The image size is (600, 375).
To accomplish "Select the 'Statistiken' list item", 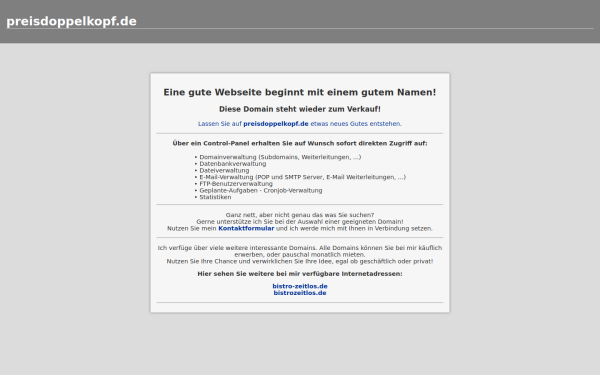I will tap(215, 197).
